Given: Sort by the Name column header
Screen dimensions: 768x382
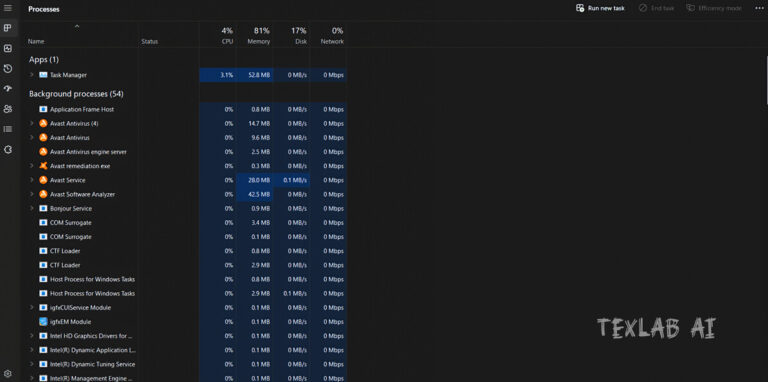Looking at the screenshot, I should point(36,42).
